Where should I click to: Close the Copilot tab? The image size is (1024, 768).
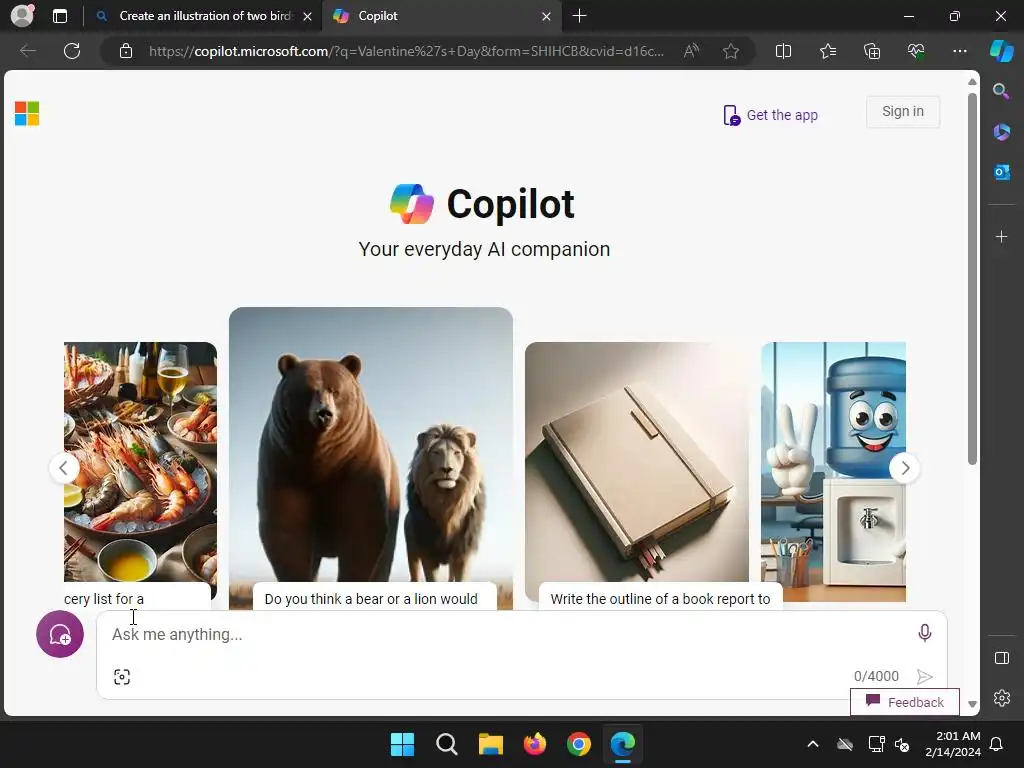[547, 16]
